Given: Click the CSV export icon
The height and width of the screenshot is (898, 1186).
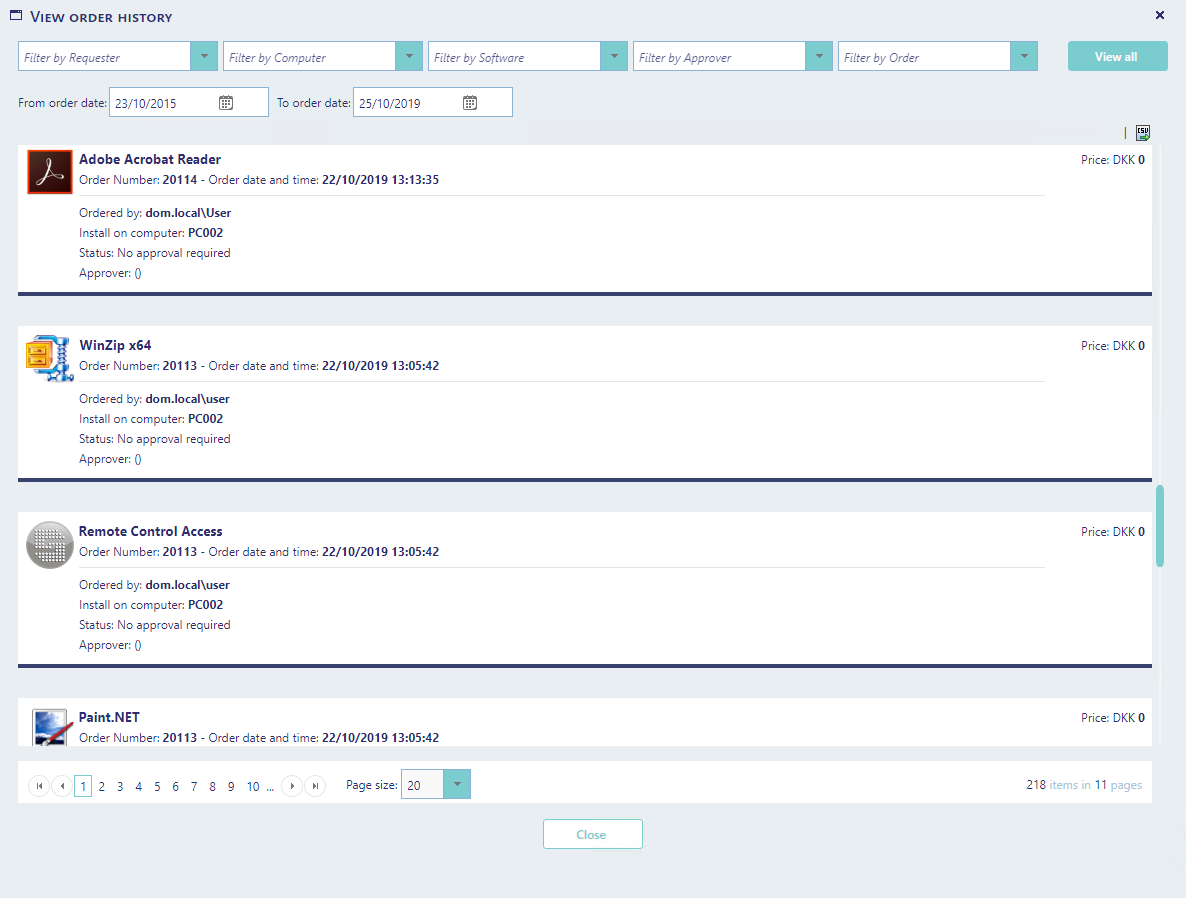Looking at the screenshot, I should (x=1142, y=133).
